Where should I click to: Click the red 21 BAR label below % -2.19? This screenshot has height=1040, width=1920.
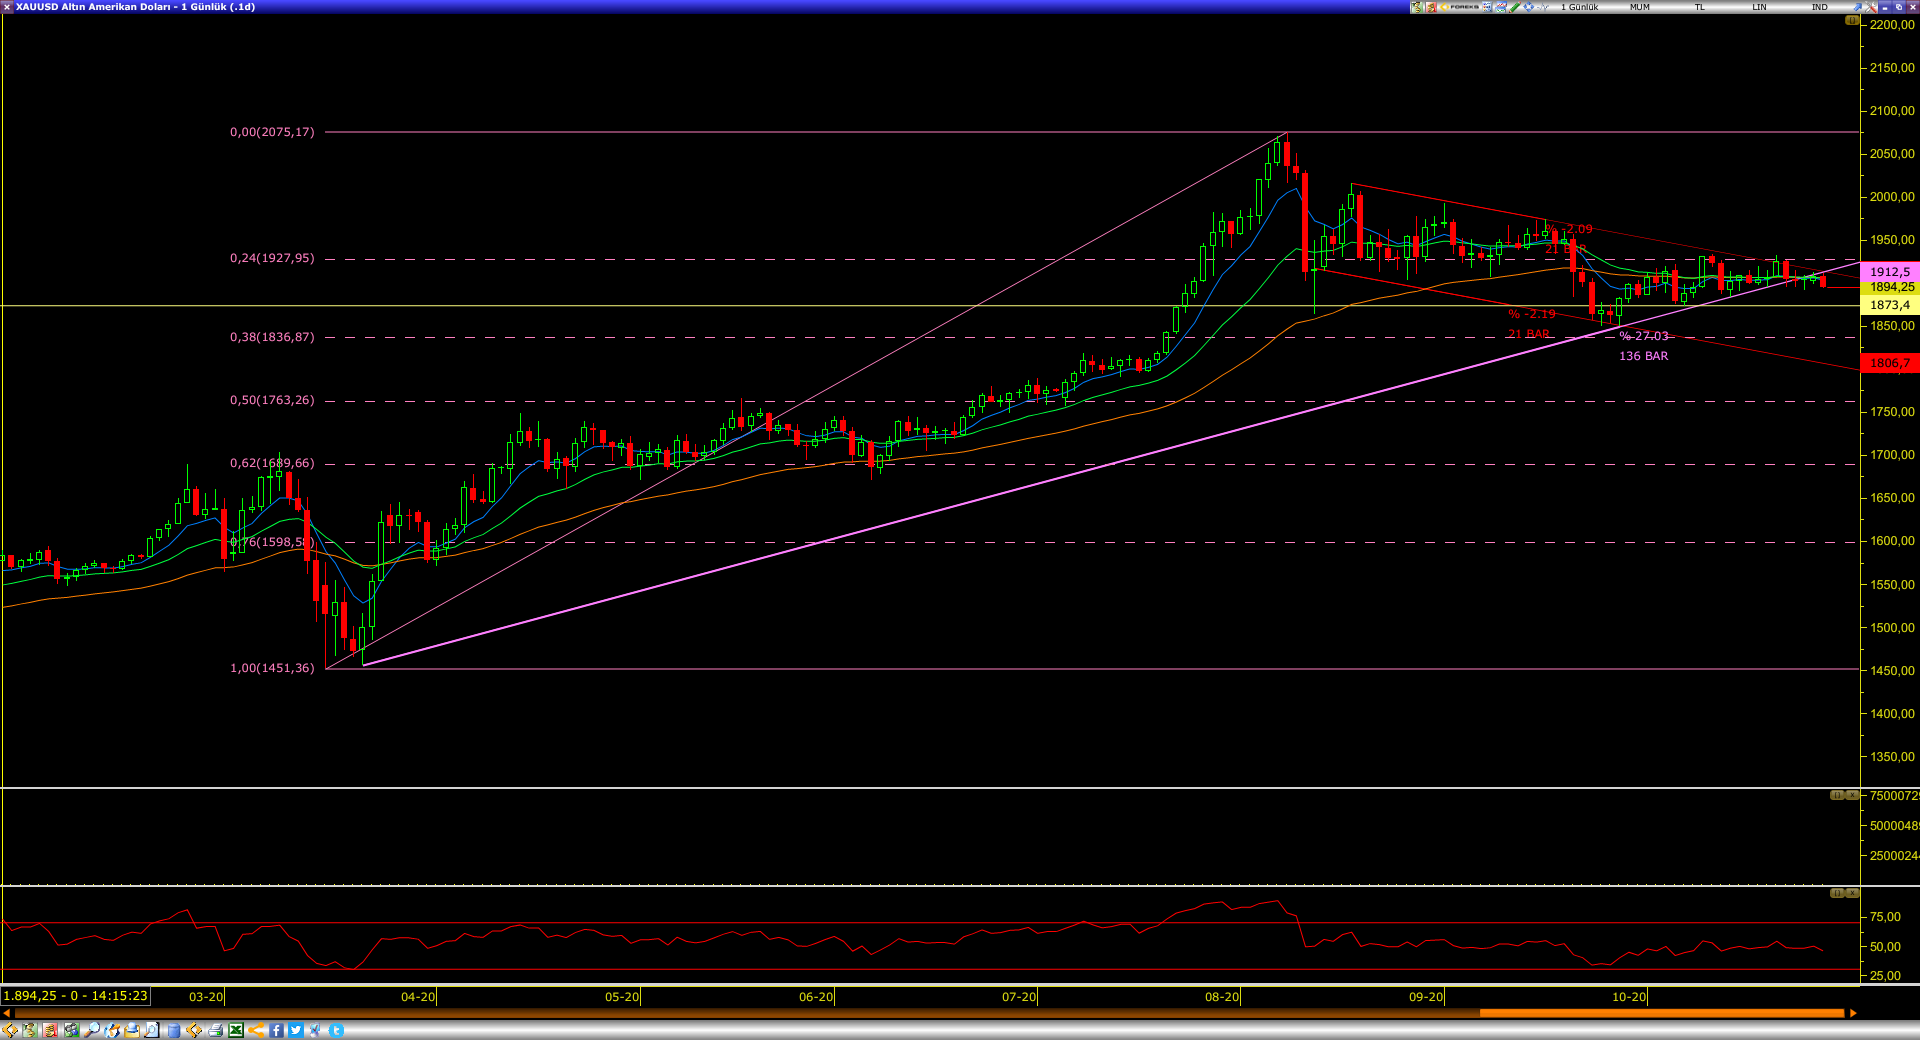tap(1529, 334)
